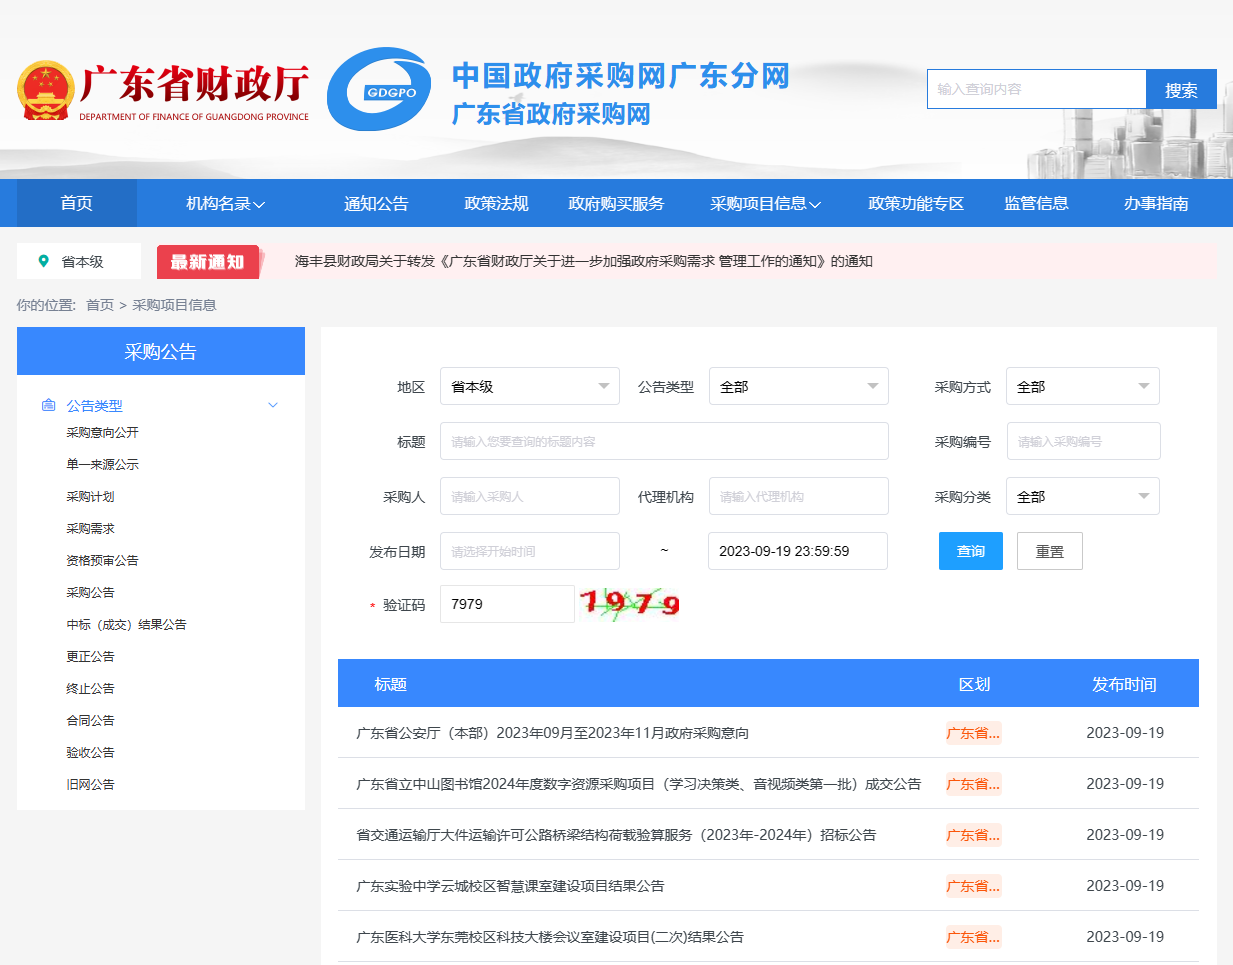Click the 重置 reset button
This screenshot has width=1233, height=965.
coord(1049,551)
